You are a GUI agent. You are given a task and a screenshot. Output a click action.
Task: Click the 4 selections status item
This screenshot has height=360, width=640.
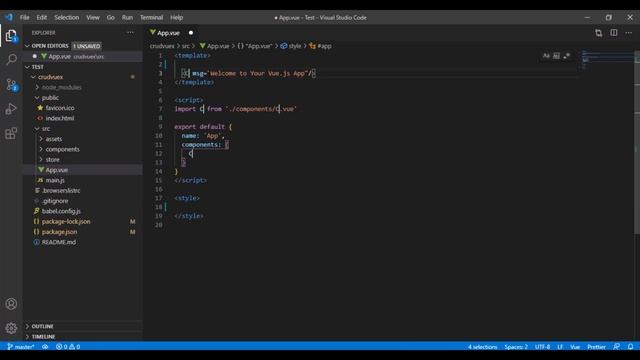(482, 347)
